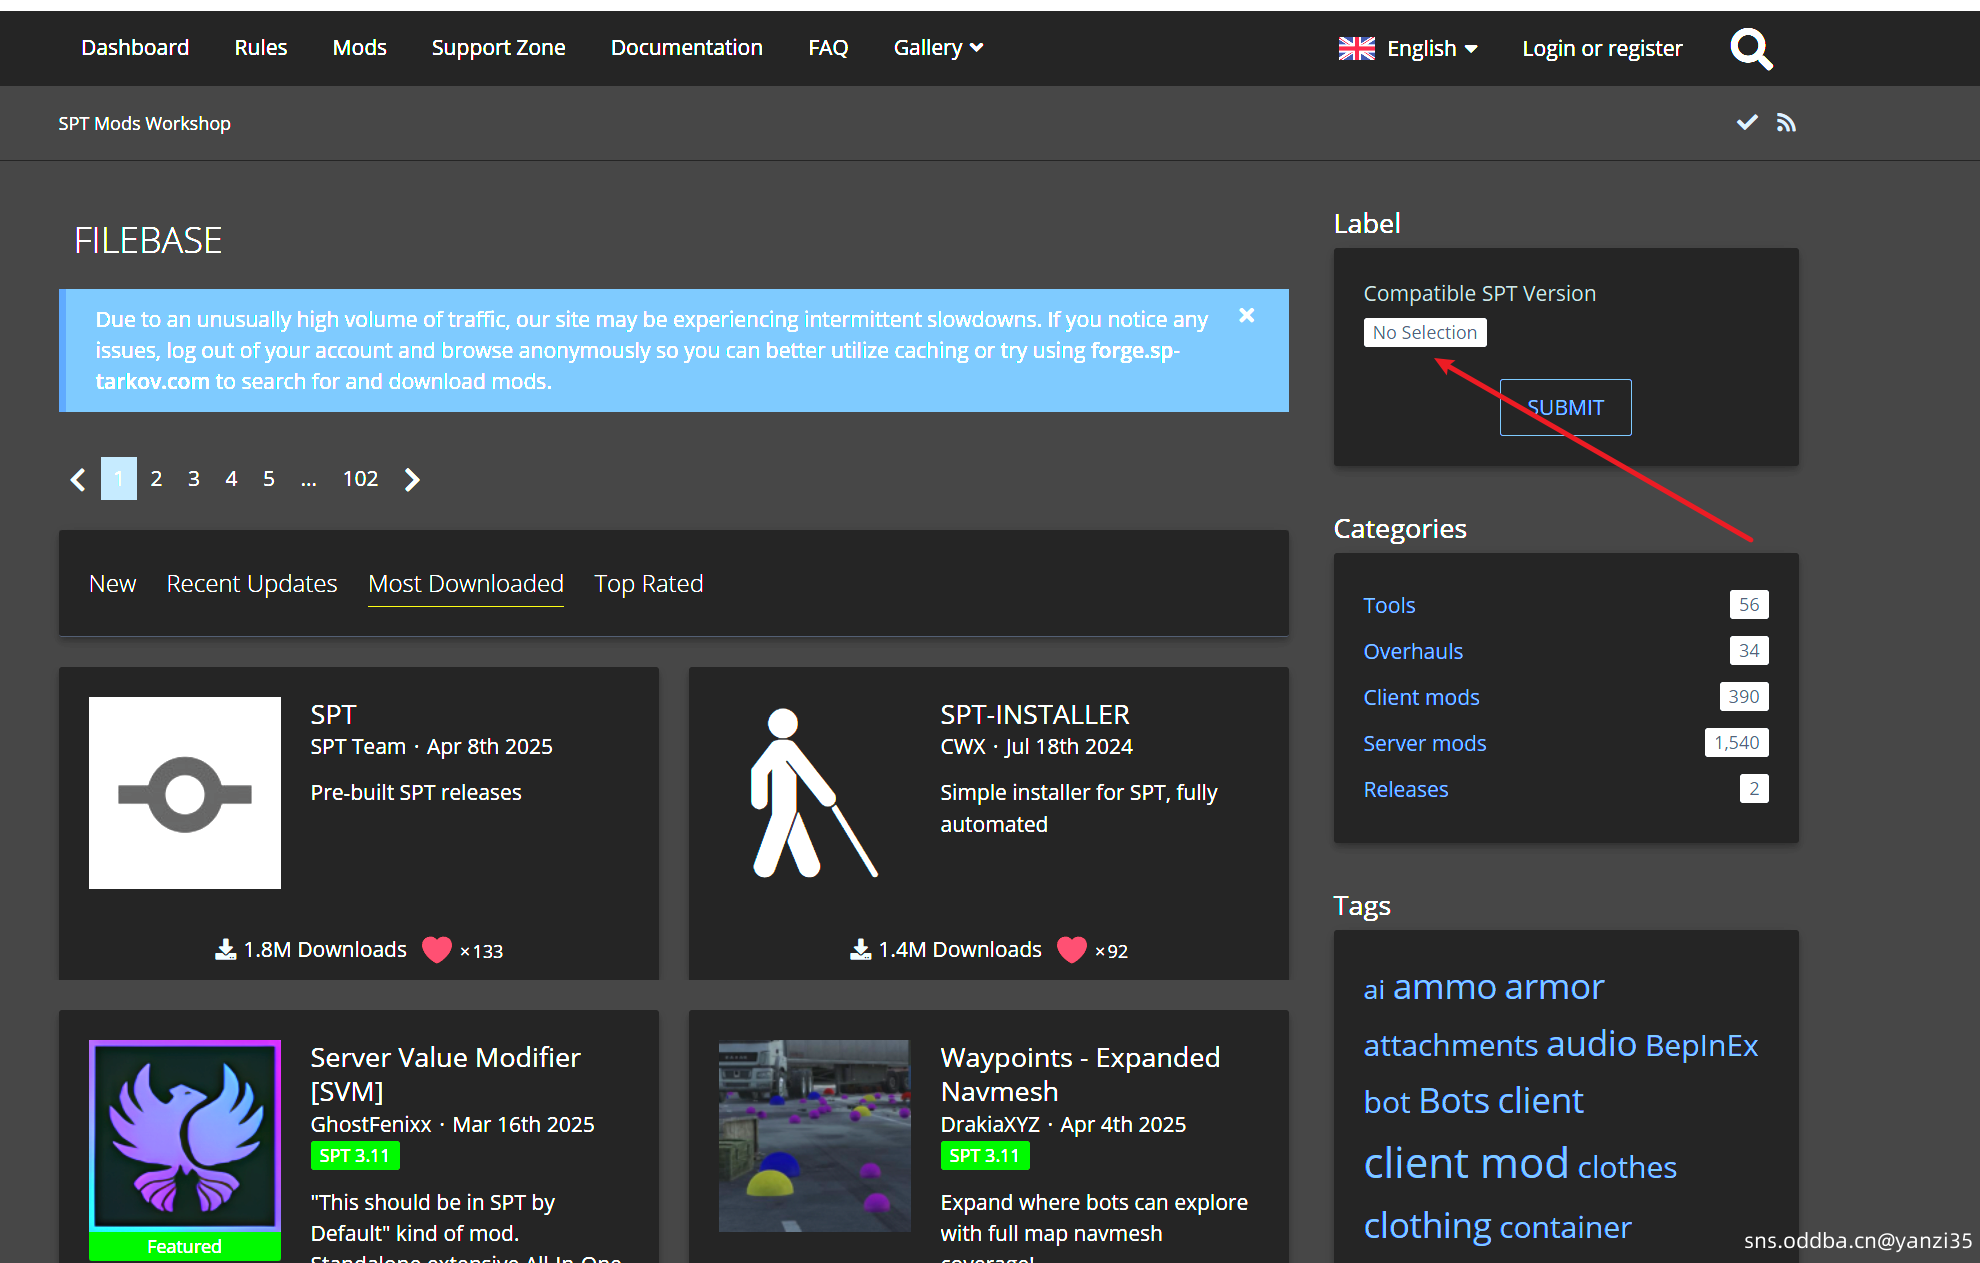The height and width of the screenshot is (1263, 1980).
Task: Click the heart icon on SPT-INSTALLER card
Action: [1072, 949]
